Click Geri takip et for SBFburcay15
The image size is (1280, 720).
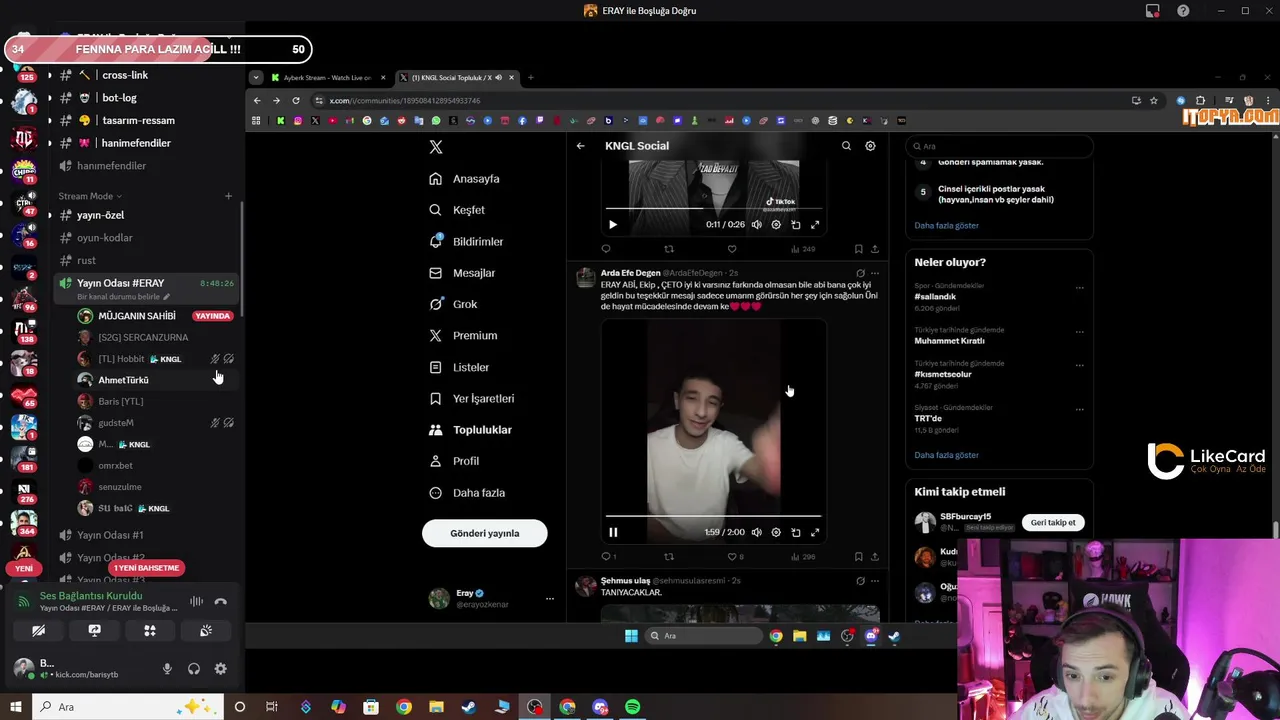click(x=1053, y=522)
